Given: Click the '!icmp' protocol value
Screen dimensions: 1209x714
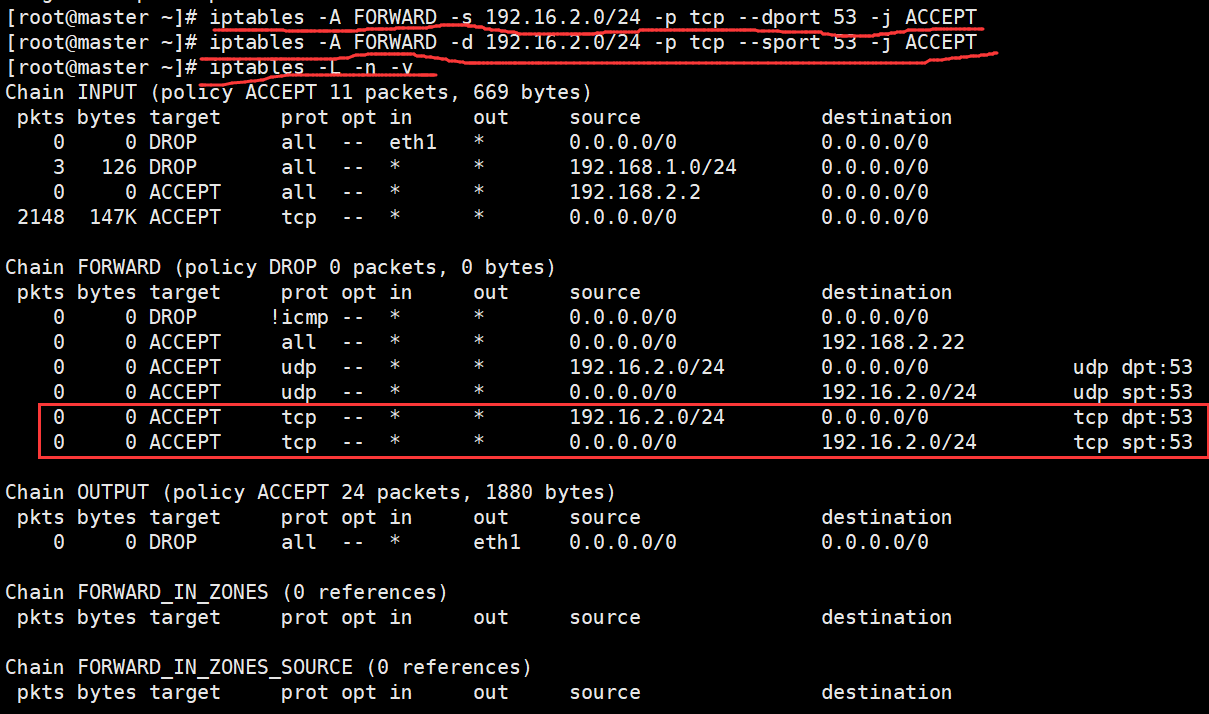Looking at the screenshot, I should coord(299,317).
